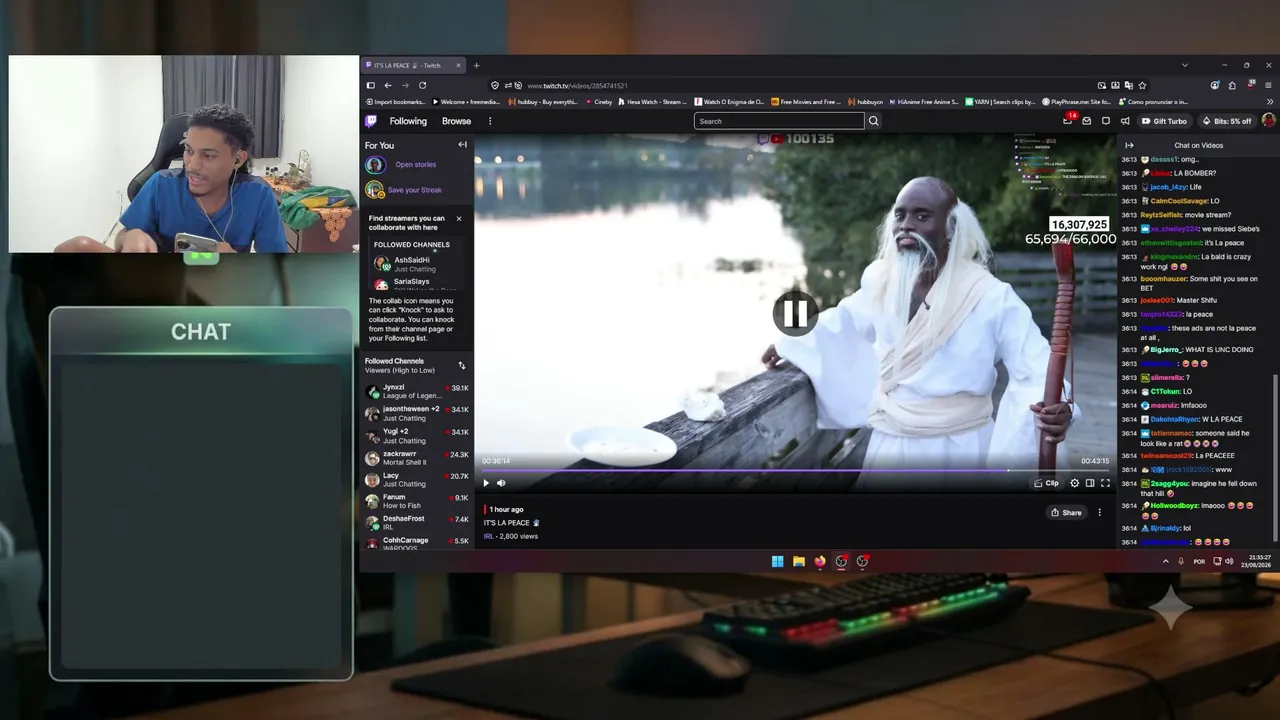Open stories link in sidebar
The image size is (1280, 720).
point(415,165)
